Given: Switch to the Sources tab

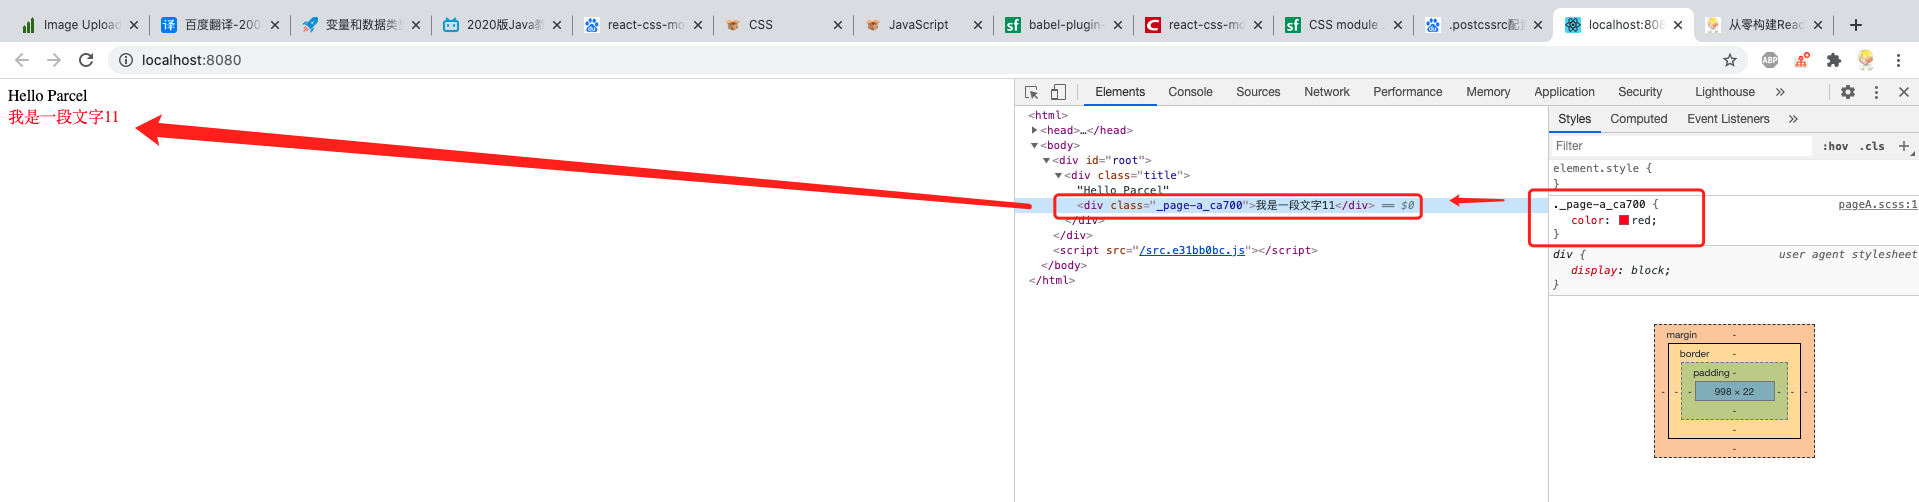Looking at the screenshot, I should tap(1258, 92).
